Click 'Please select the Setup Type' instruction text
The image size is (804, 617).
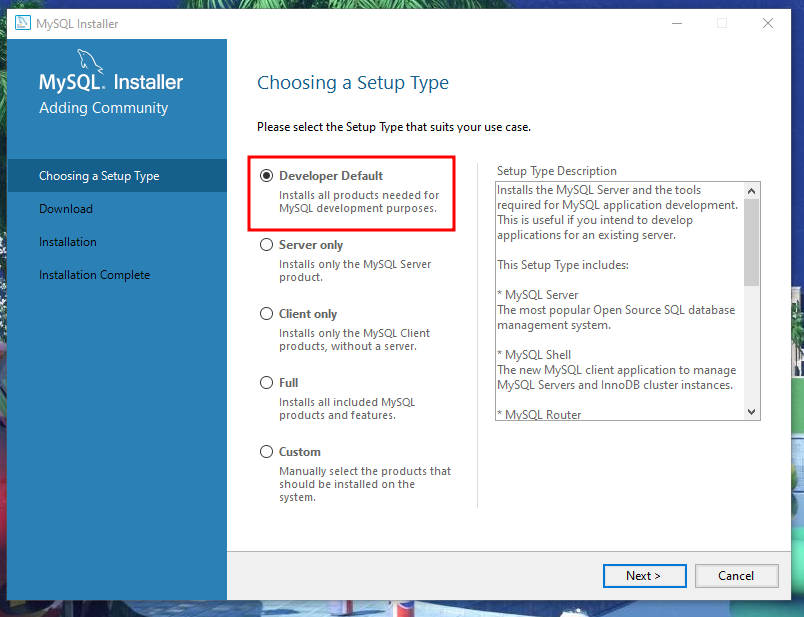pyautogui.click(x=394, y=127)
